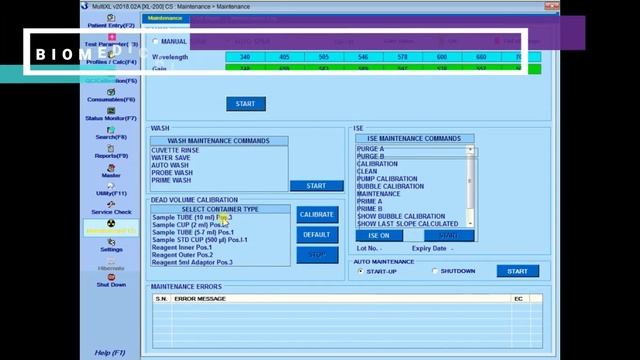The height and width of the screenshot is (360, 640).
Task: Select PRIME A ISE command
Action: tap(369, 201)
